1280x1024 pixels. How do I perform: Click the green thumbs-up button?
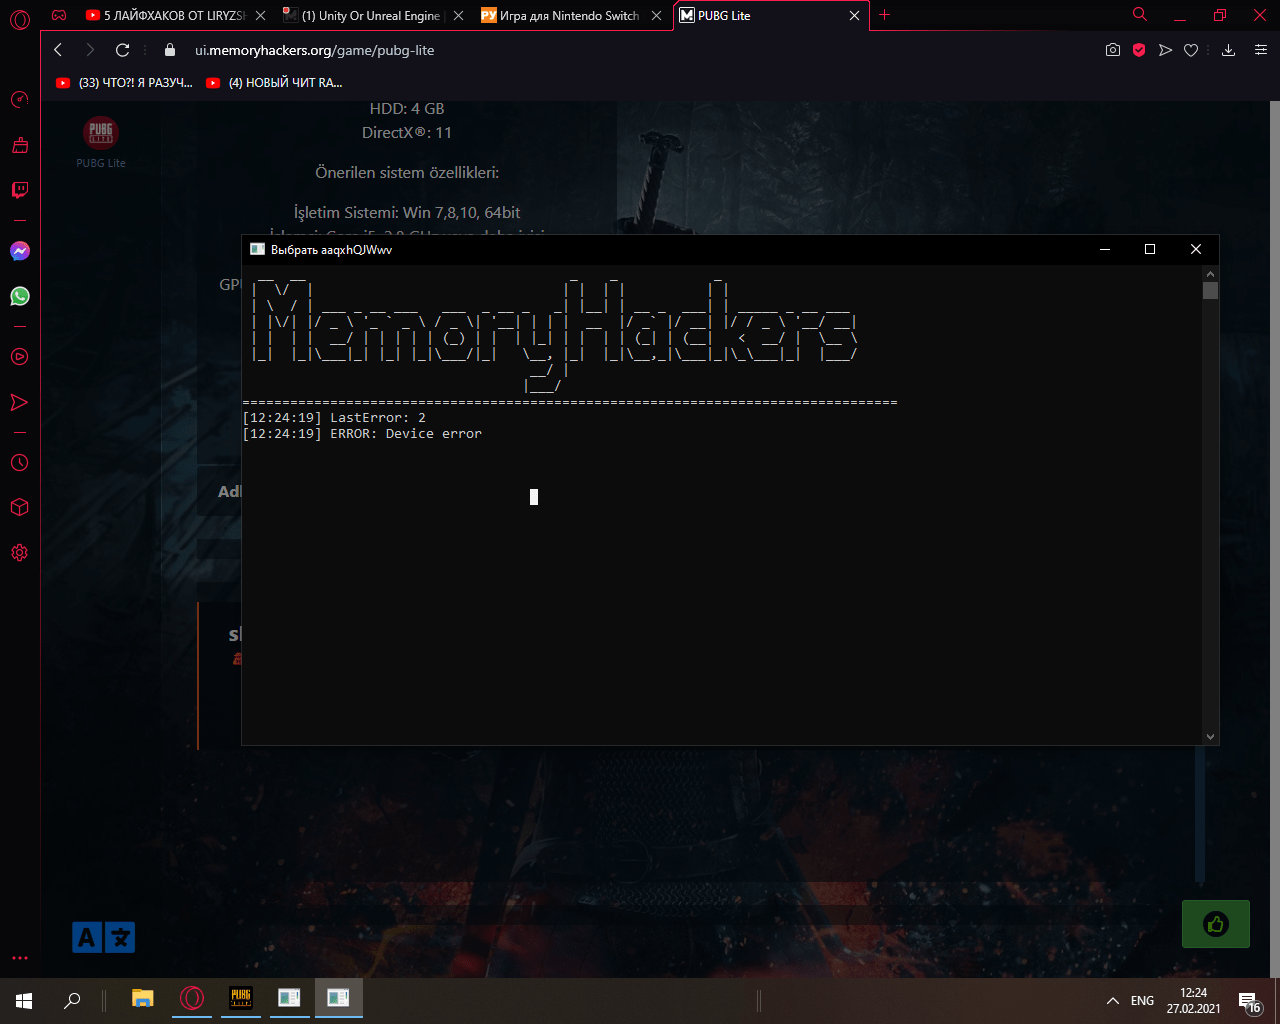point(1216,924)
